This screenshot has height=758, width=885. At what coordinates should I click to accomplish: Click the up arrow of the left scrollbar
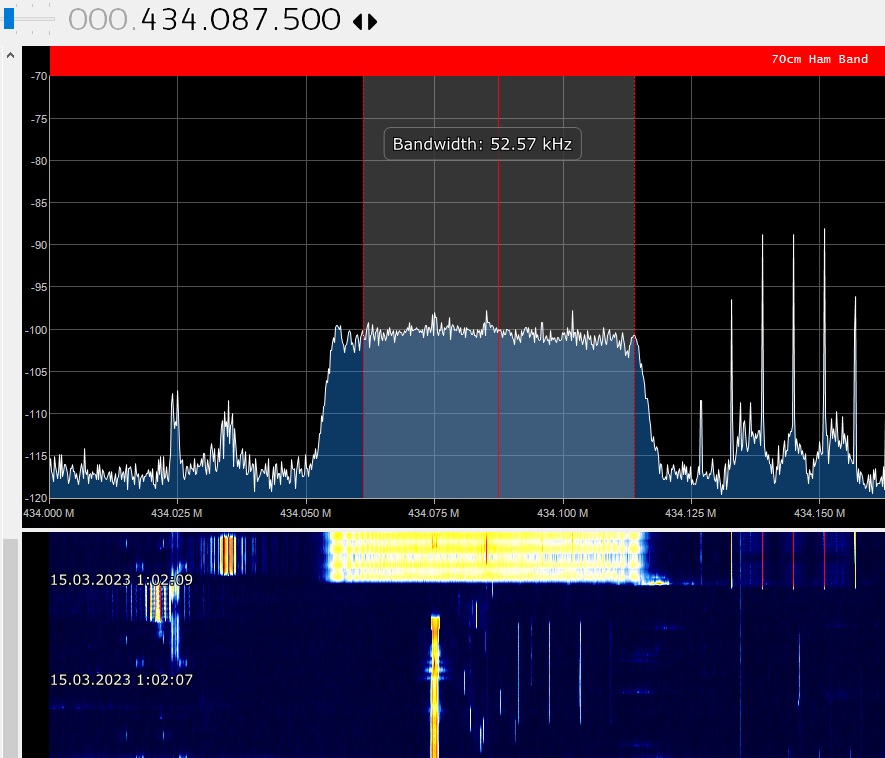tap(10, 55)
